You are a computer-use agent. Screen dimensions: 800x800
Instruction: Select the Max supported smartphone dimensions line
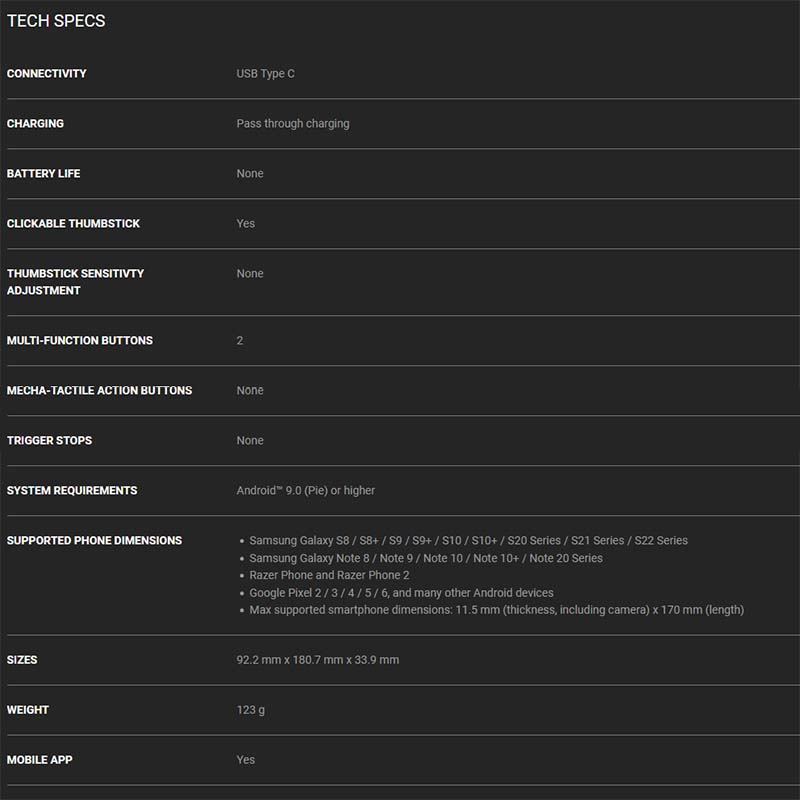click(x=496, y=610)
